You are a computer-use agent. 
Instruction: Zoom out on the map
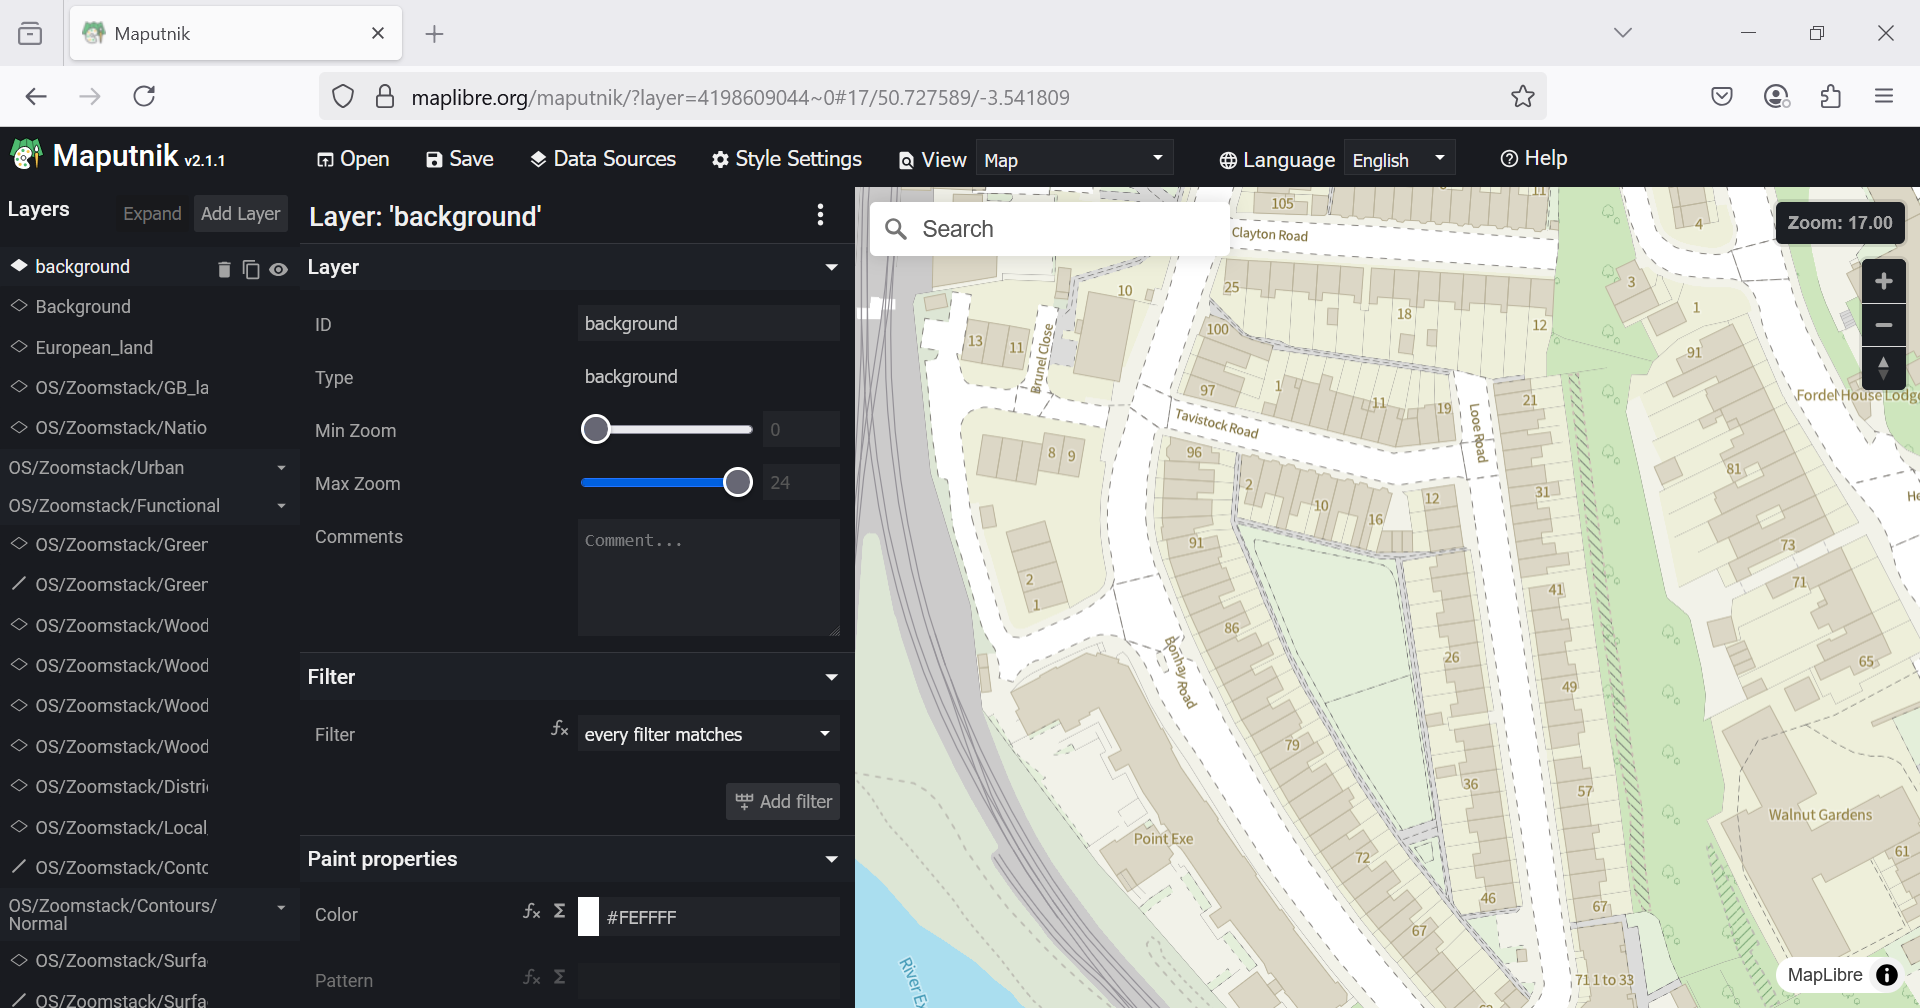[1883, 325]
